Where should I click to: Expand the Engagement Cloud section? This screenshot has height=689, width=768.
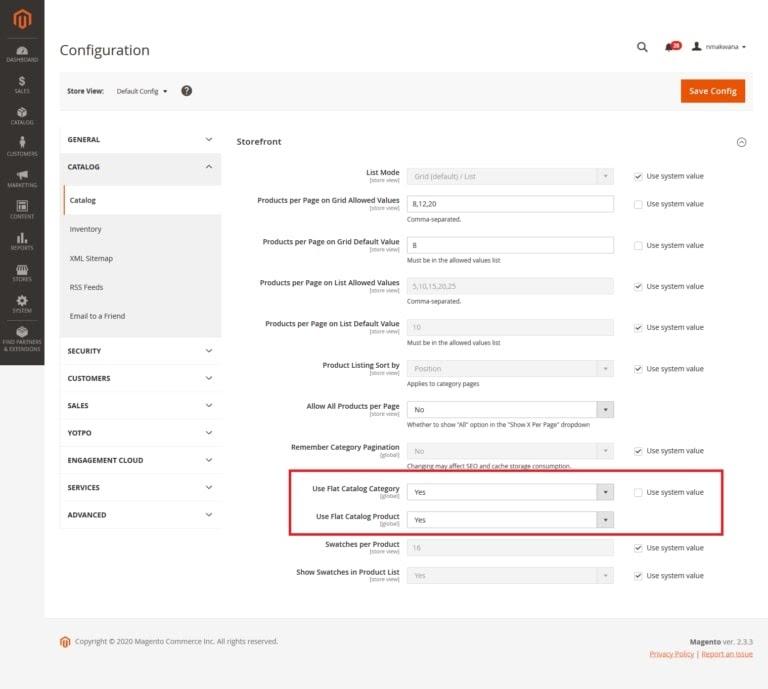140,460
